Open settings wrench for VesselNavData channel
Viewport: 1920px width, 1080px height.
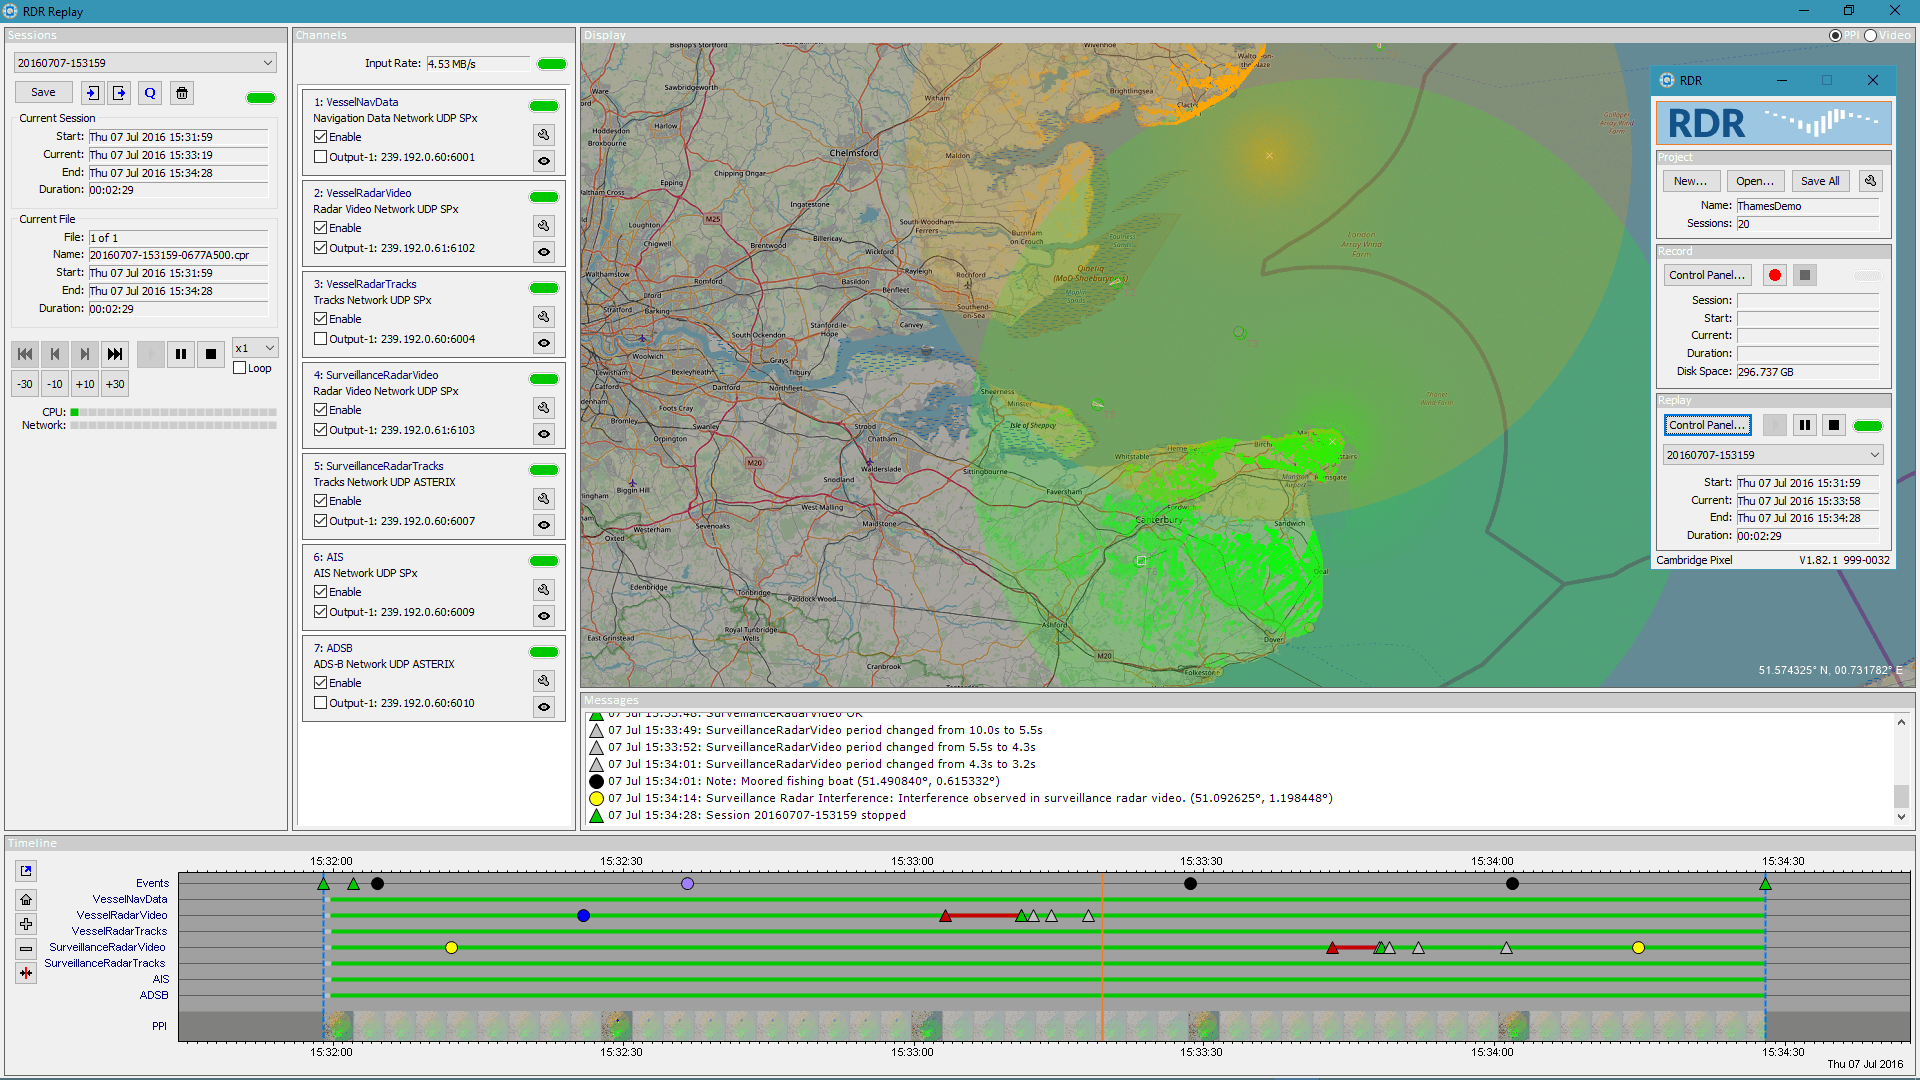[543, 134]
